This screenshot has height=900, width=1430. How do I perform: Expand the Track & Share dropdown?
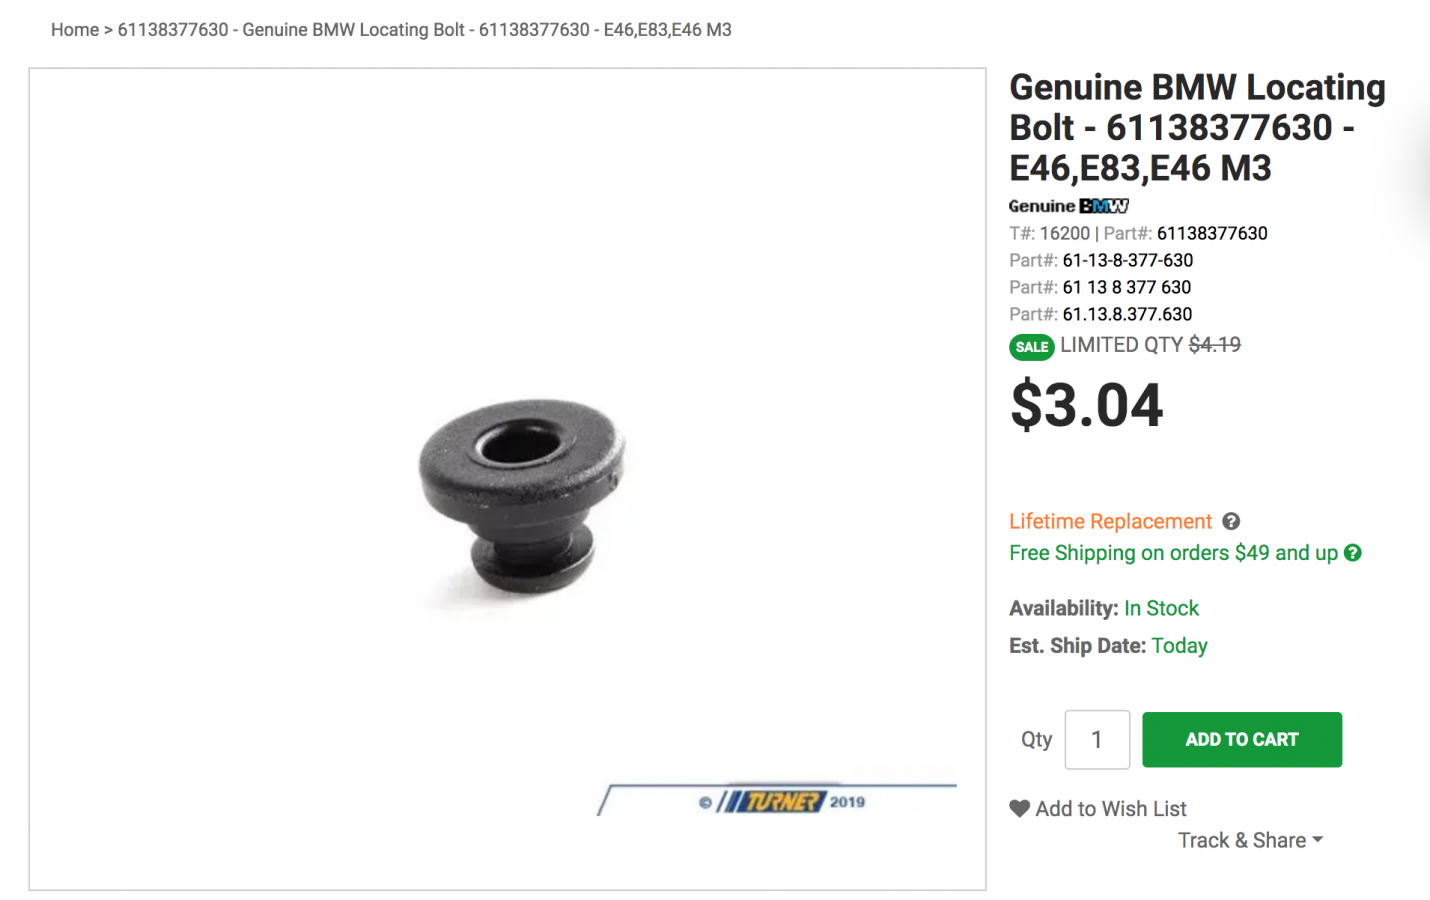coord(1250,840)
